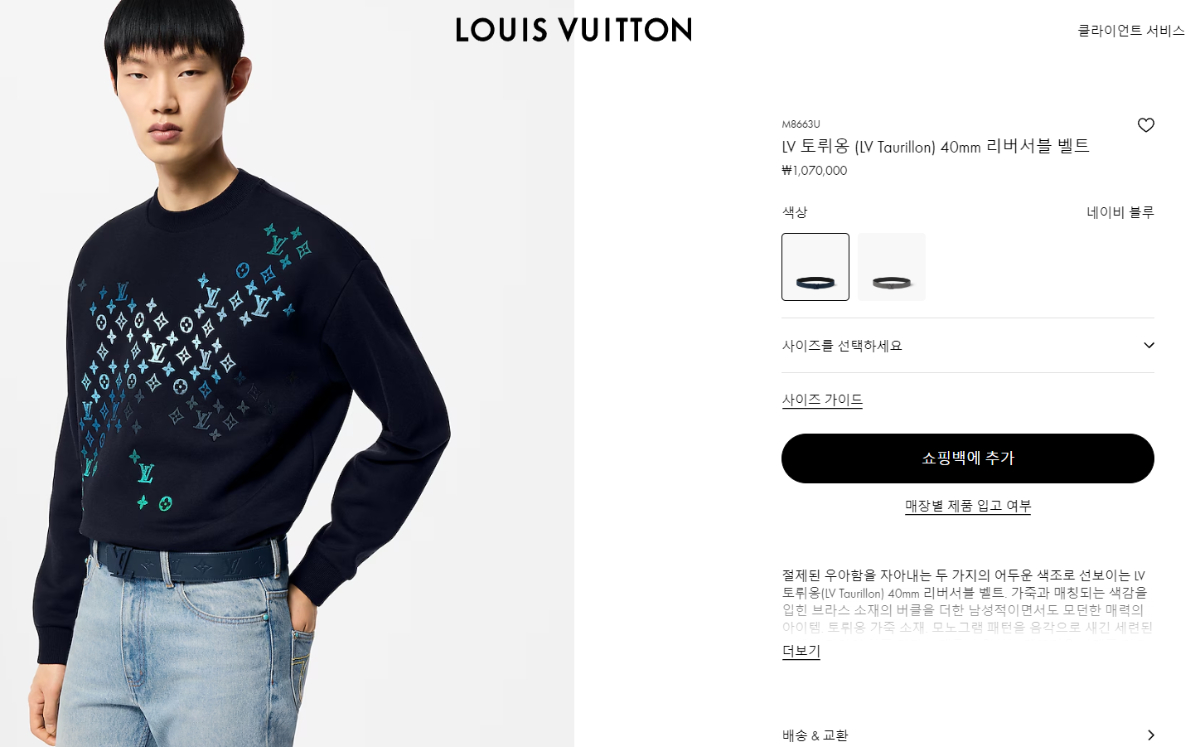Click the product description paragraph text
Image resolution: width=1200 pixels, height=747 pixels.
coord(966,601)
